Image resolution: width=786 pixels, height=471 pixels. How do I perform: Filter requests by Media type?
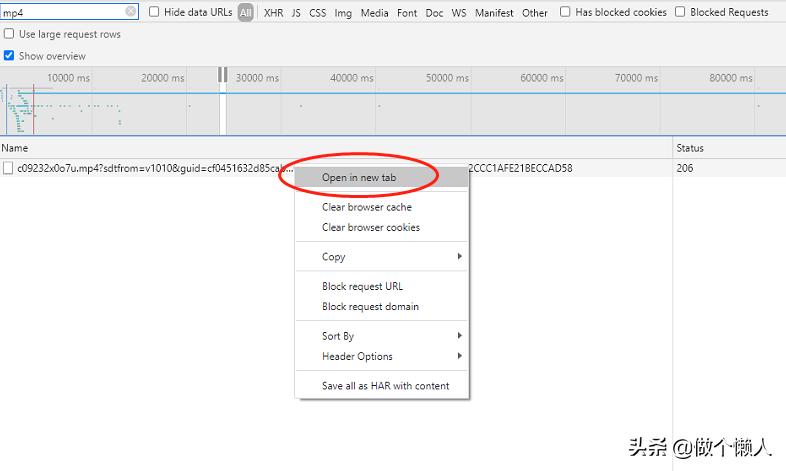point(374,13)
